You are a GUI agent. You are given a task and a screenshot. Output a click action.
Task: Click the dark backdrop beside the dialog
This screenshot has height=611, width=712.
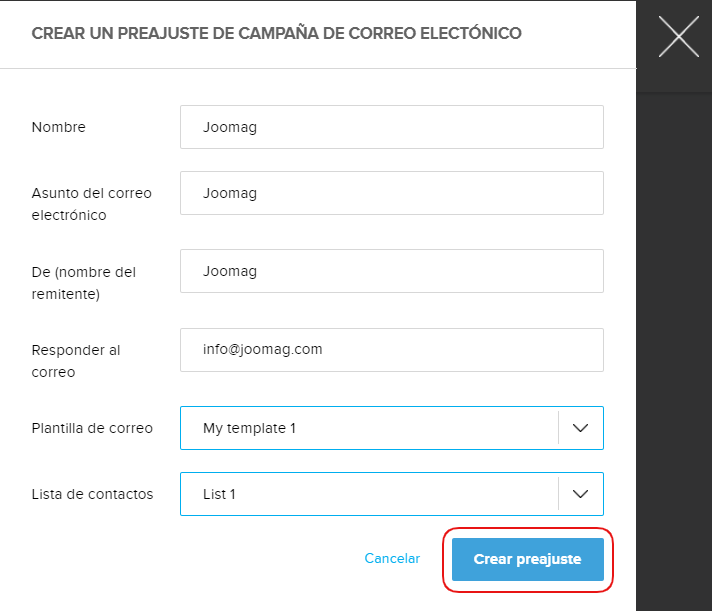coord(674,350)
